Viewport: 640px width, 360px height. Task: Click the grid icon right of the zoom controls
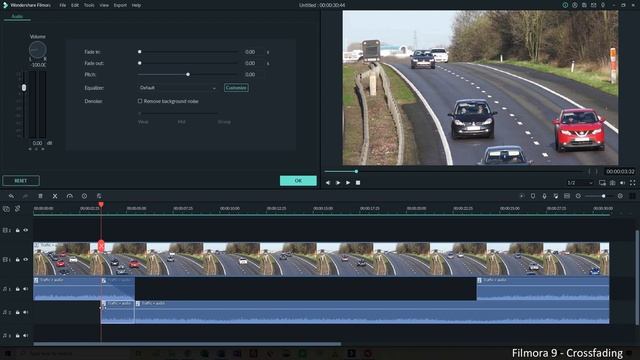click(x=632, y=196)
